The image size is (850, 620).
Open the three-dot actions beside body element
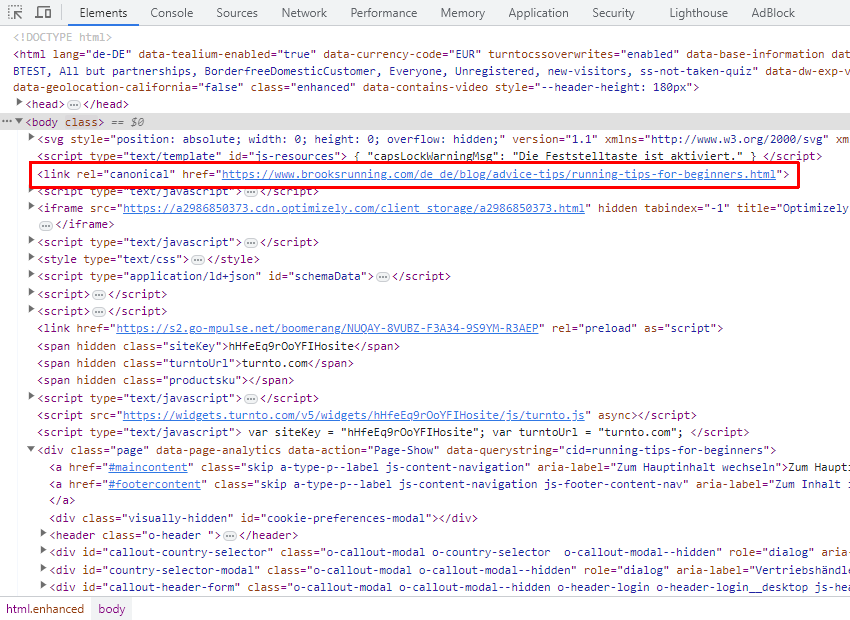pos(6,121)
